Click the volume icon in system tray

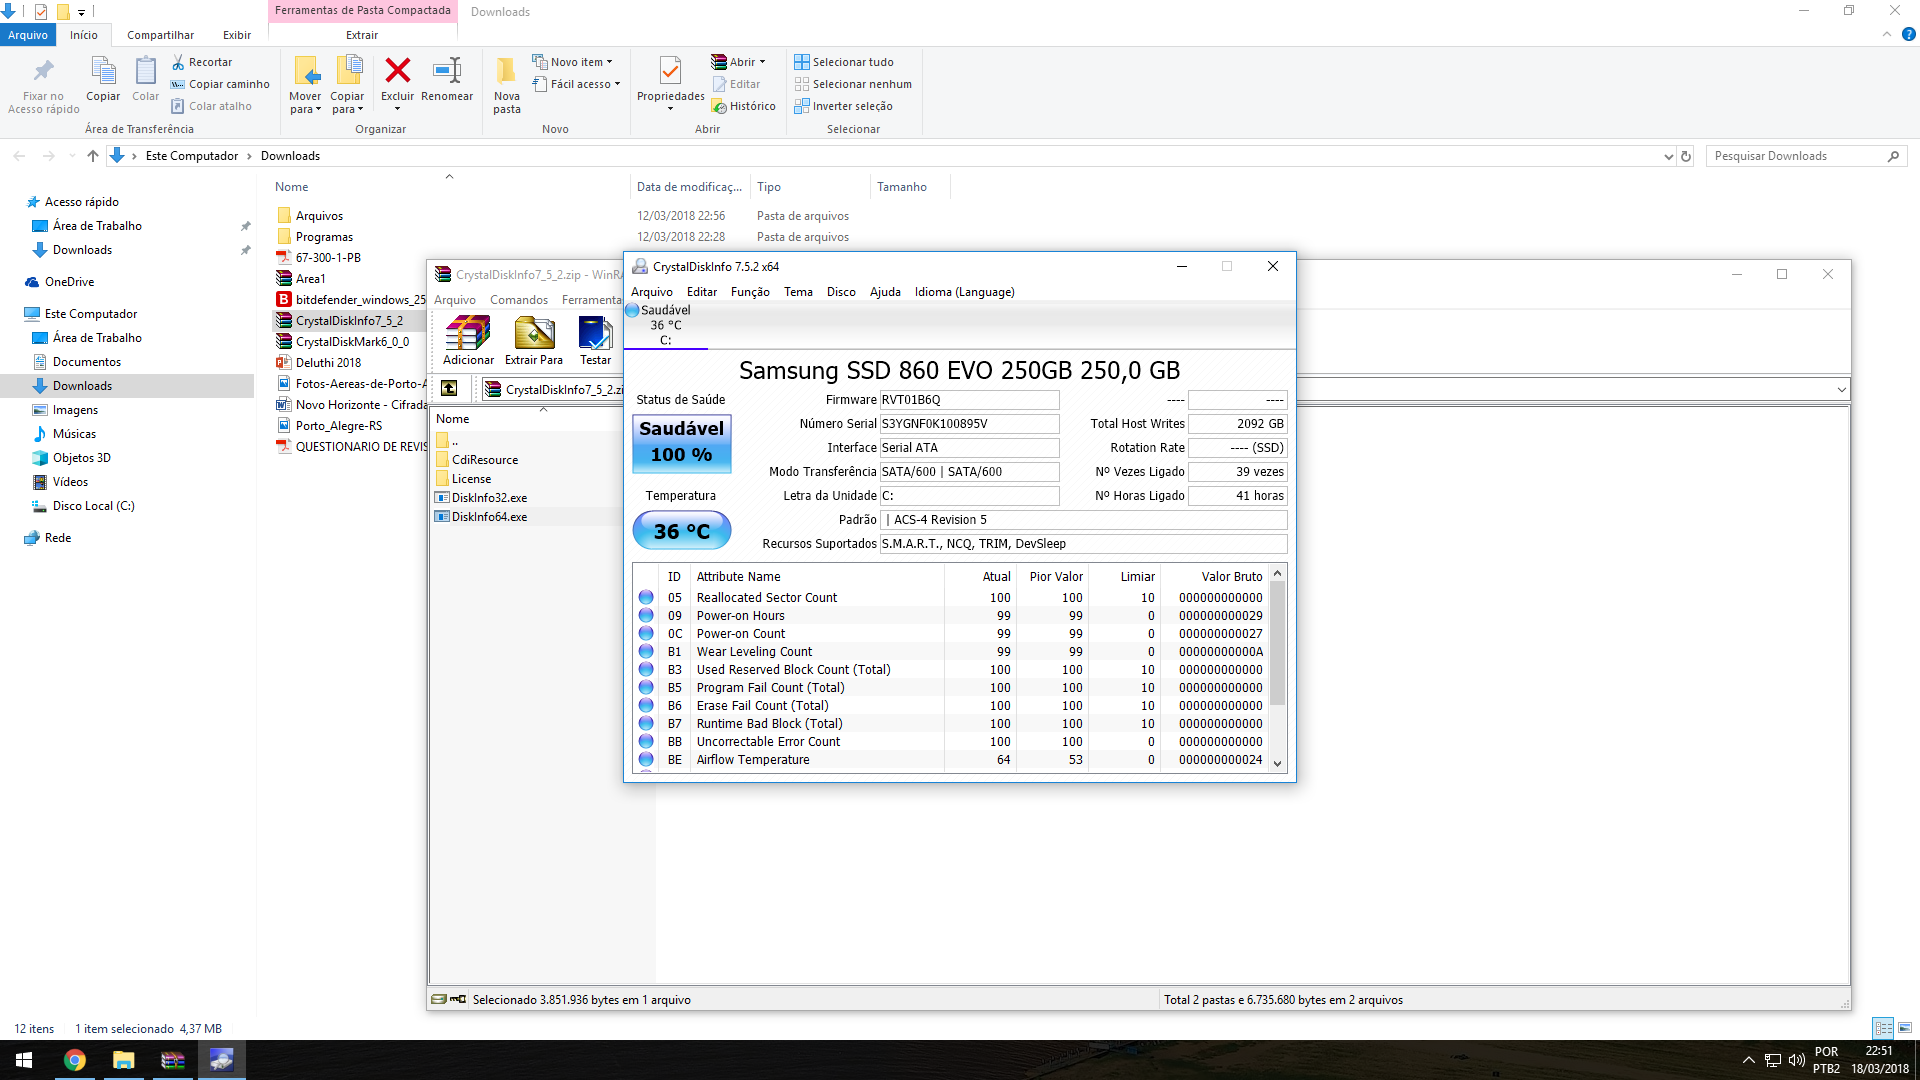(x=1797, y=1060)
